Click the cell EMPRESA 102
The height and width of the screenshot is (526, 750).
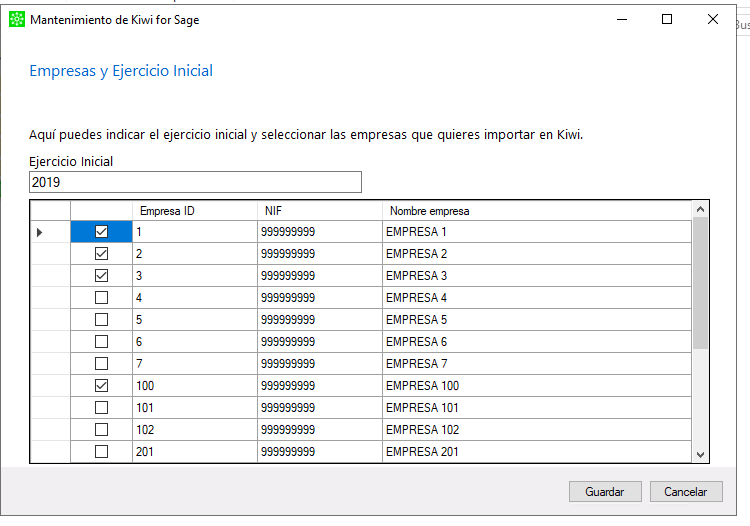click(537, 430)
